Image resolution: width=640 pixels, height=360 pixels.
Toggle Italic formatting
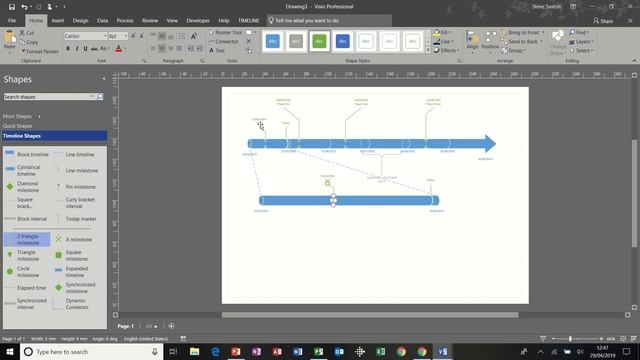coord(76,49)
